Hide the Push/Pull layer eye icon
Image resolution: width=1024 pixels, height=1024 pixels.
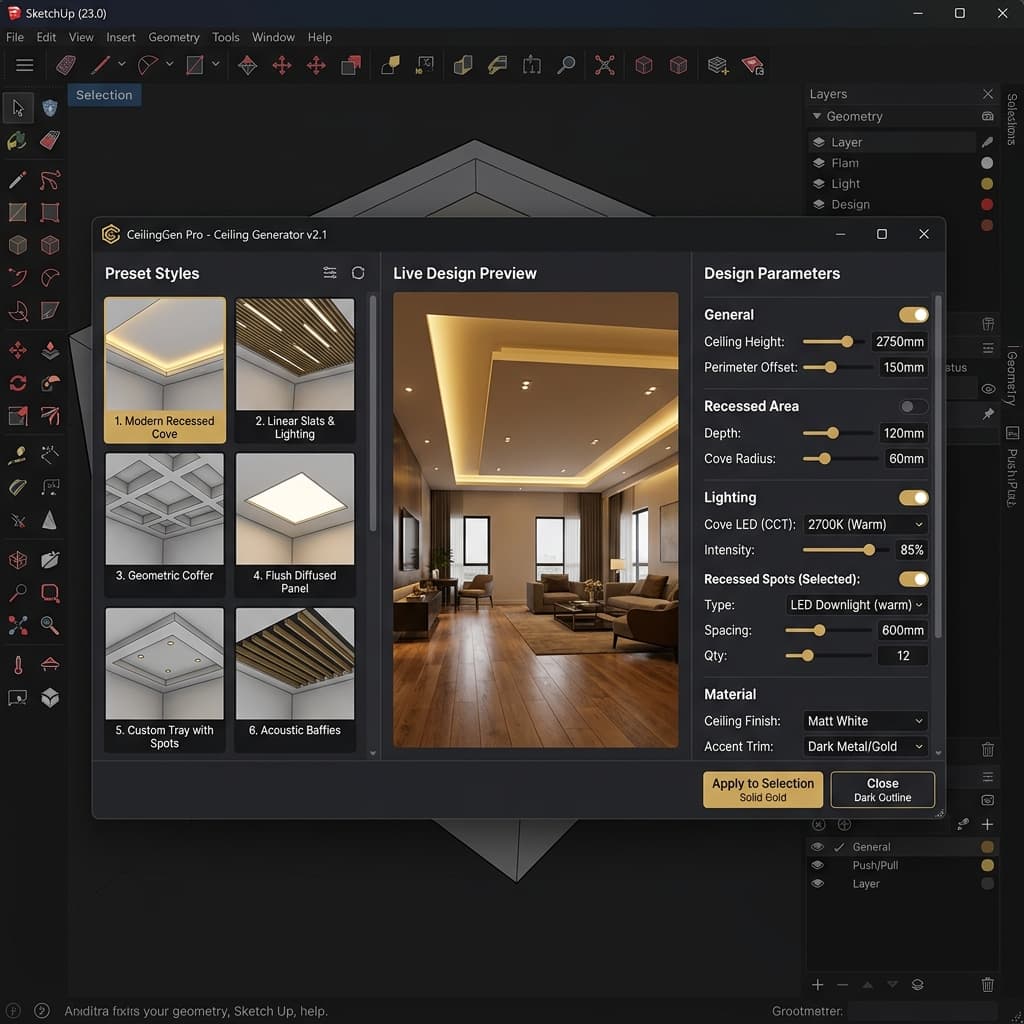pos(817,865)
